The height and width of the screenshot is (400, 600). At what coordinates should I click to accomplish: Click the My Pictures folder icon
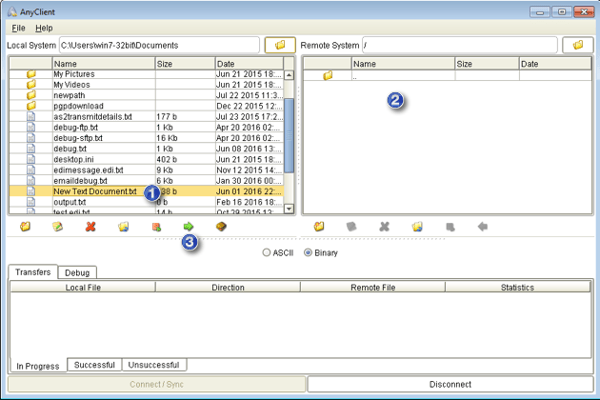(x=31, y=74)
